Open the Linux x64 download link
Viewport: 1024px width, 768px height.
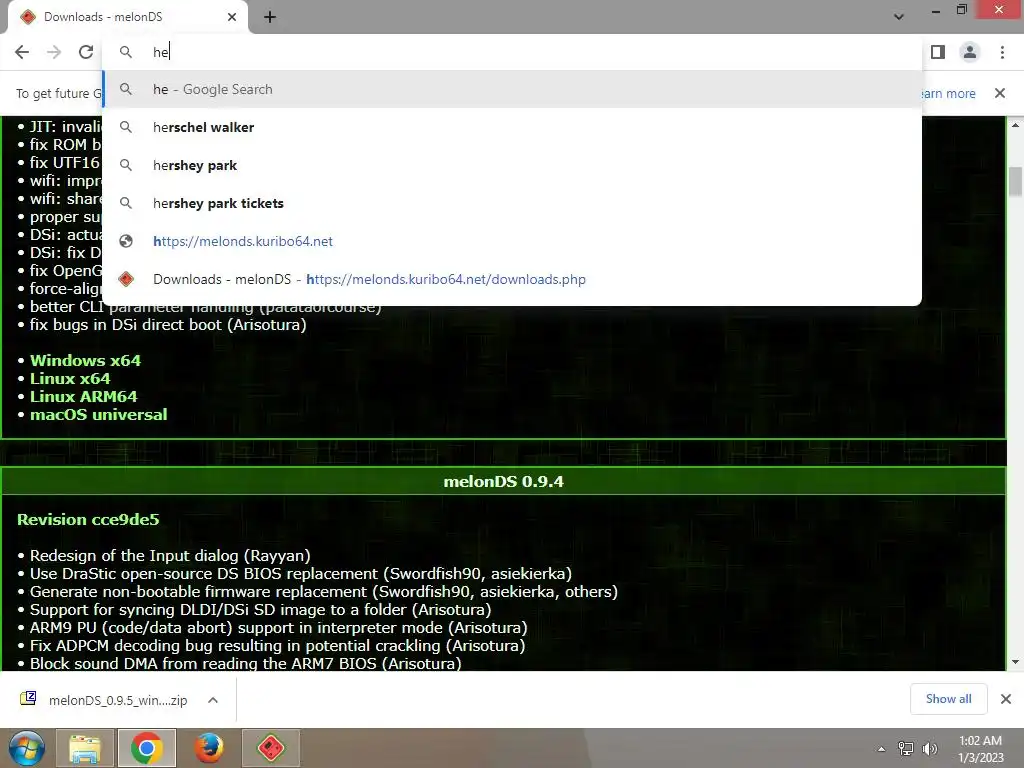click(70, 379)
